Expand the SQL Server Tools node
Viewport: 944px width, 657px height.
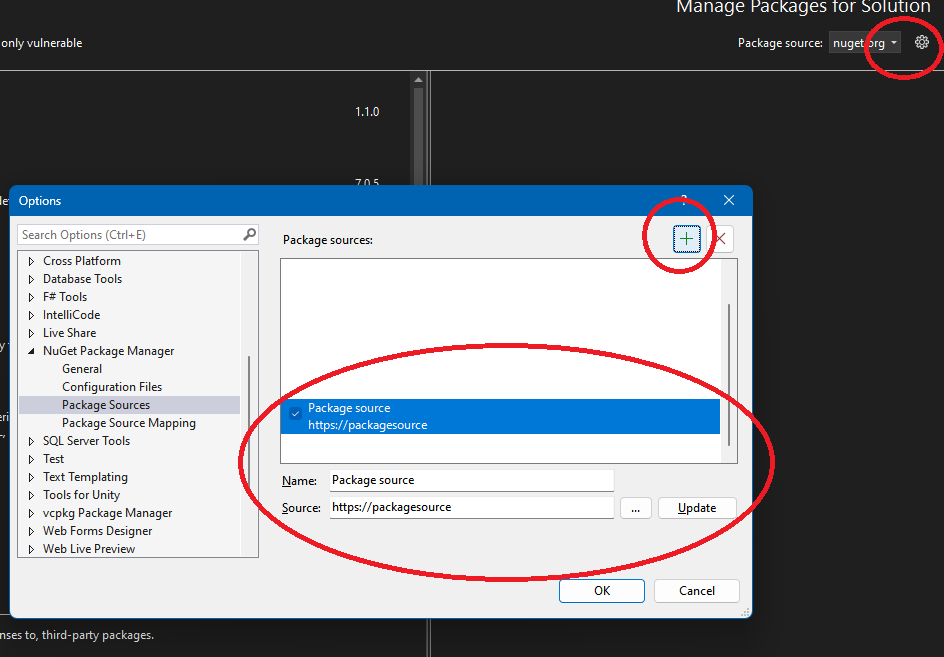[x=31, y=441]
